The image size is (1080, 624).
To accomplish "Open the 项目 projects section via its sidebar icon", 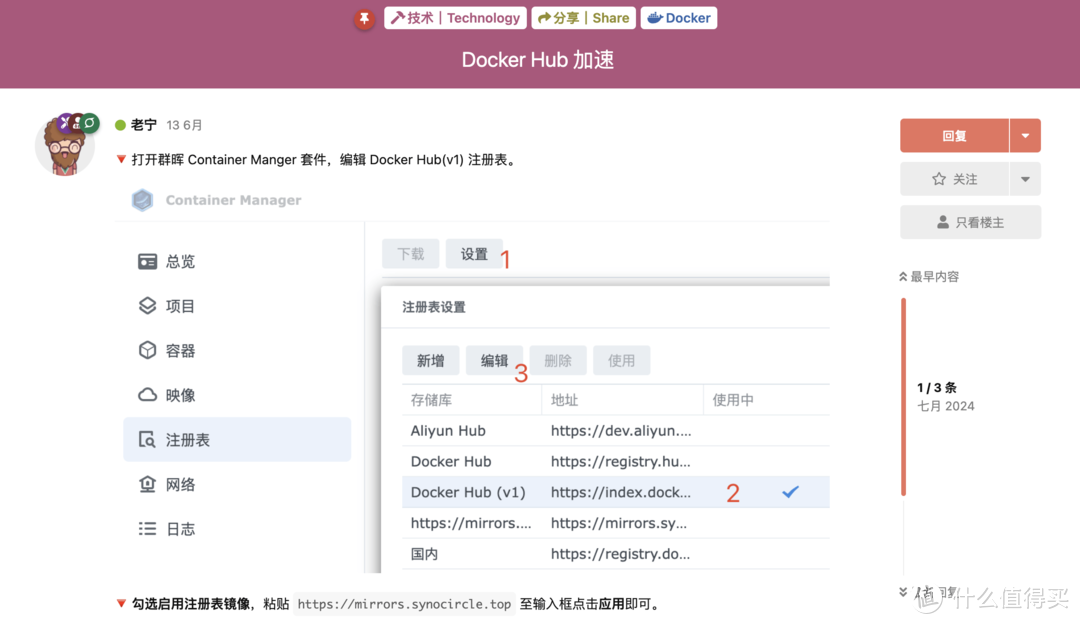I will pos(148,306).
